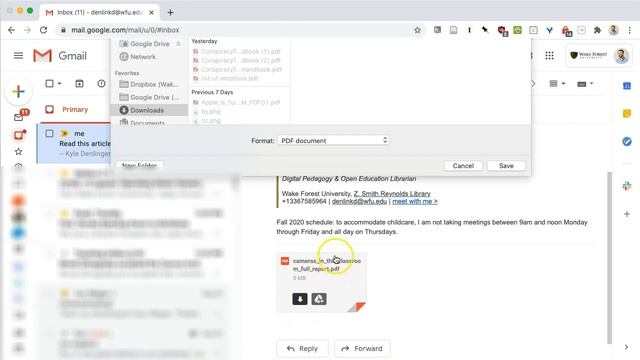Select Downloads in the dialog sidebar
640x360 pixels.
click(149, 110)
